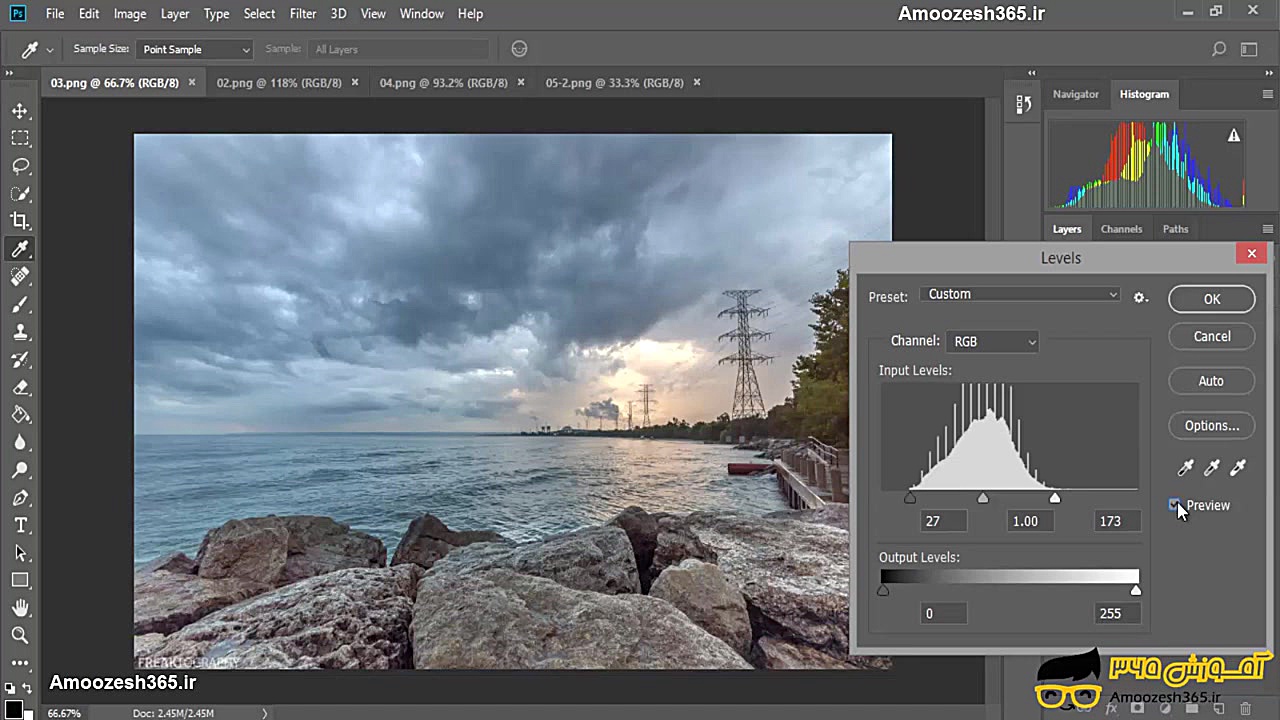Image resolution: width=1280 pixels, height=720 pixels.
Task: Open the Preset dropdown showing Custom
Action: (x=1020, y=294)
